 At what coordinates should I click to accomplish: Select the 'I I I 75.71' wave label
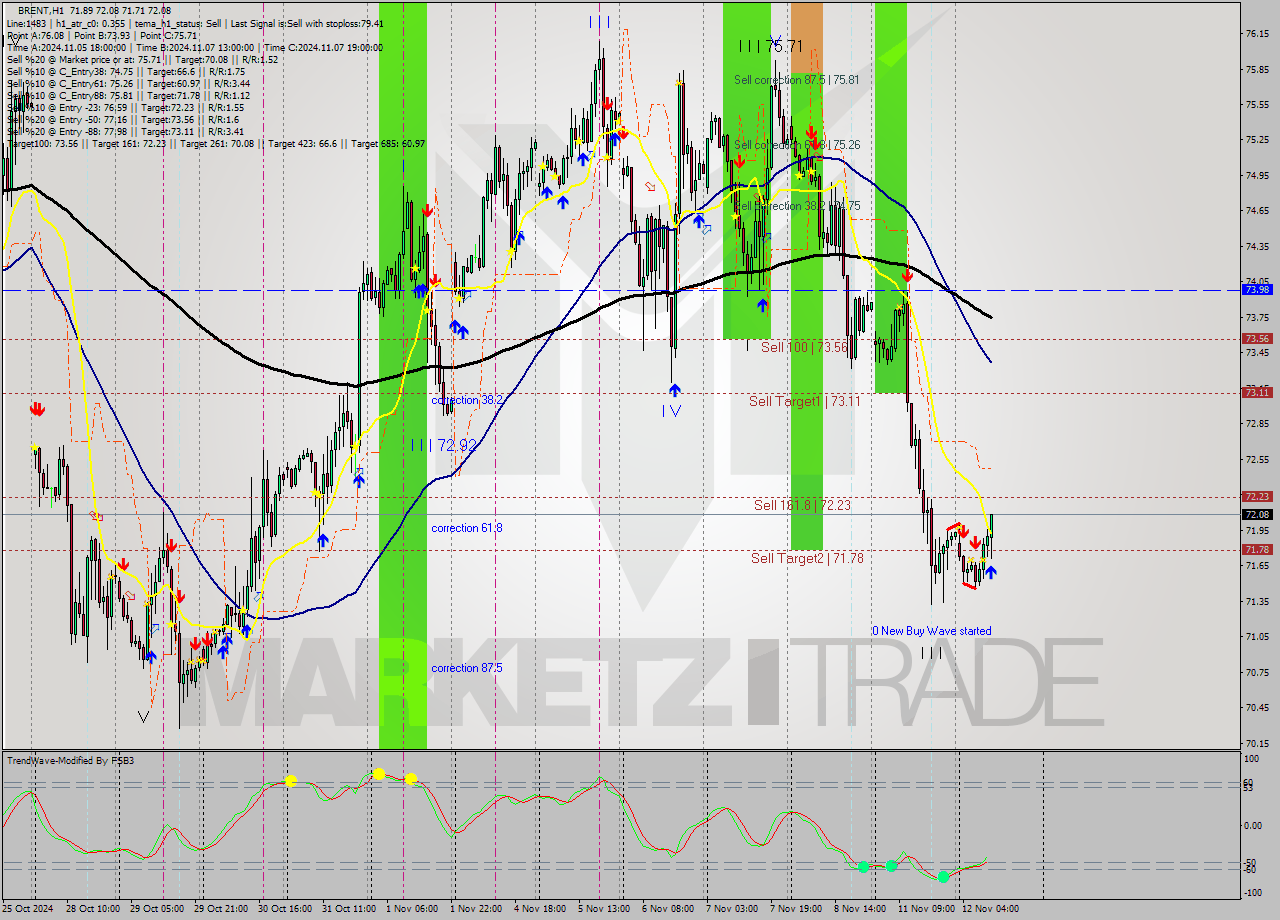tap(771, 46)
